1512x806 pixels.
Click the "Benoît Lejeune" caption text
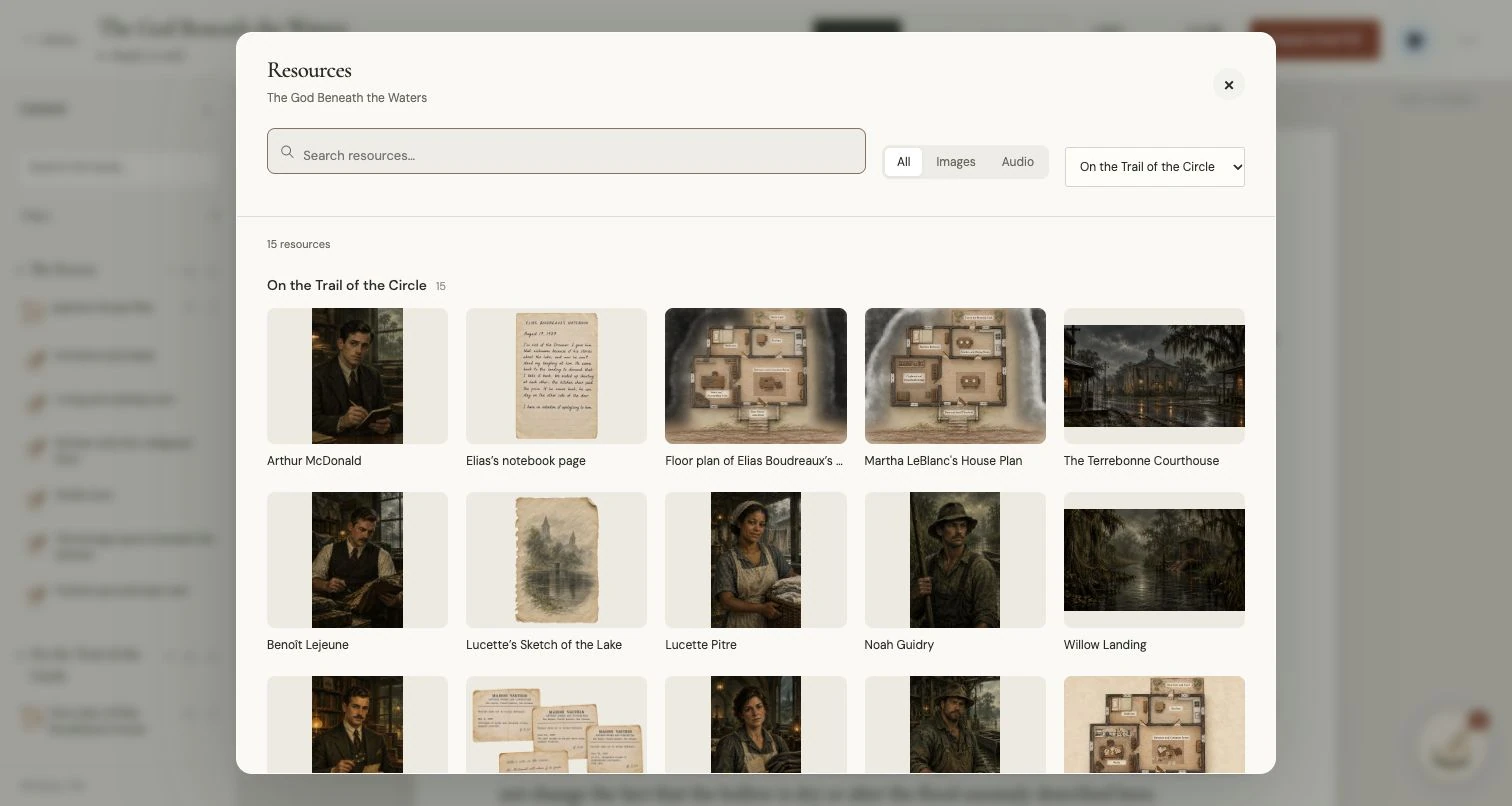pyautogui.click(x=308, y=645)
